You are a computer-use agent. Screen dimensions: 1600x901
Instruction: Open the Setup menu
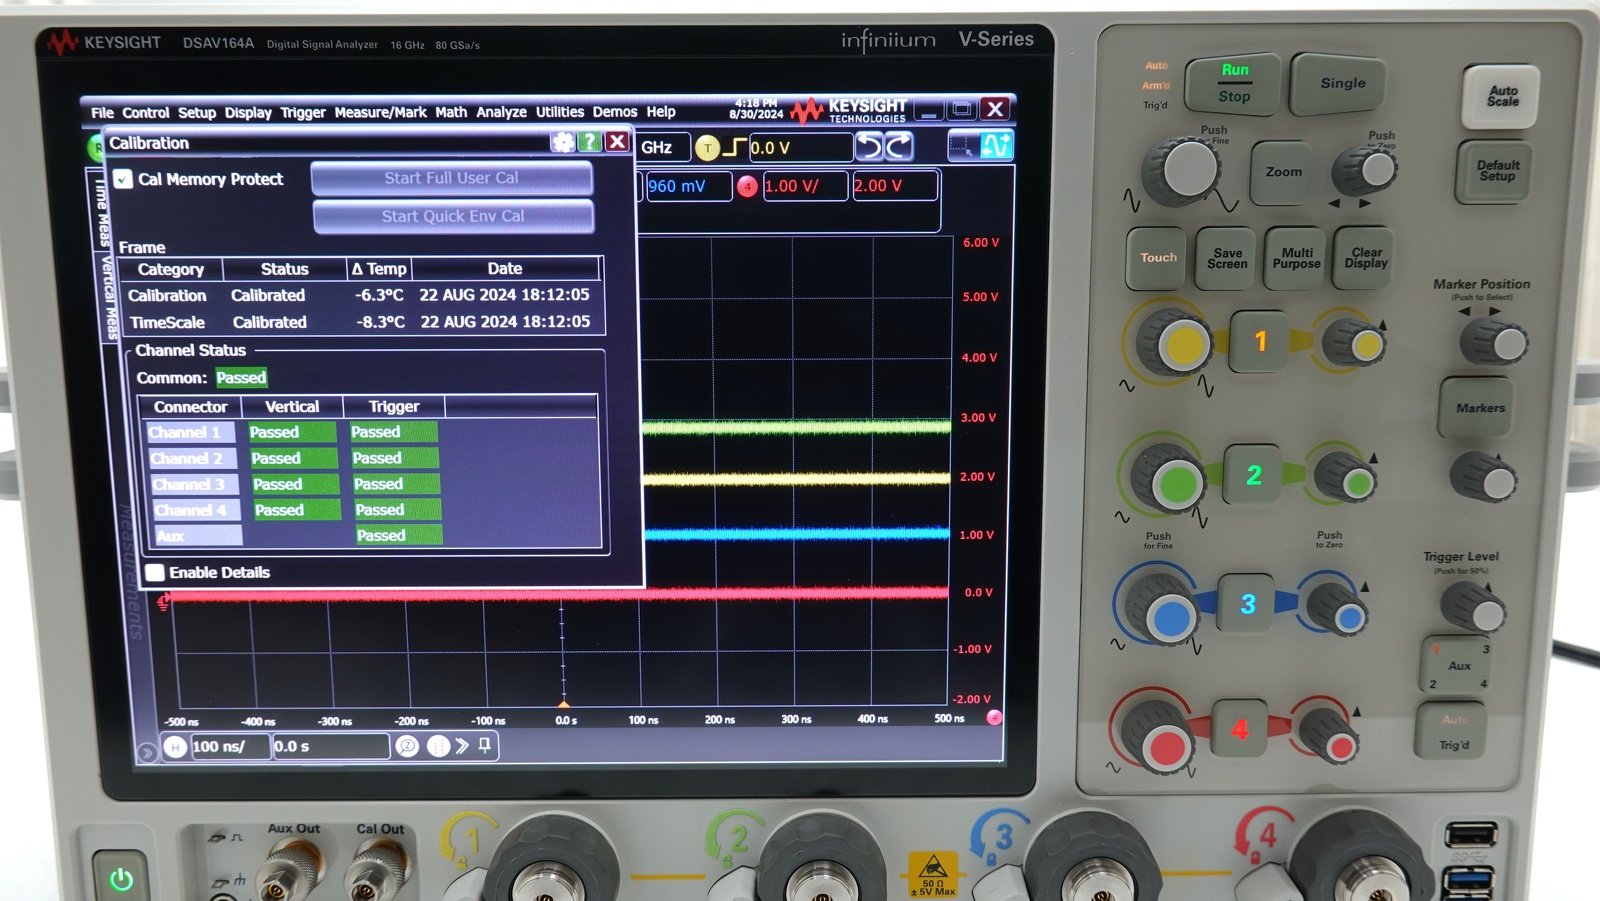pos(197,112)
